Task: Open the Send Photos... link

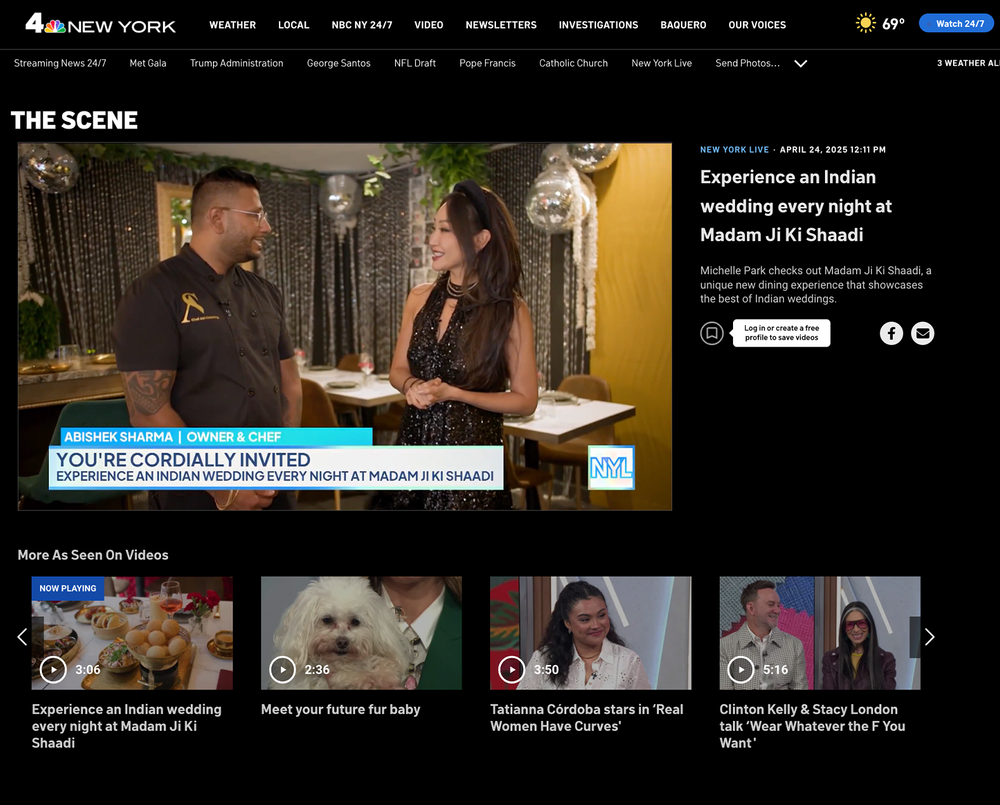Action: 747,63
